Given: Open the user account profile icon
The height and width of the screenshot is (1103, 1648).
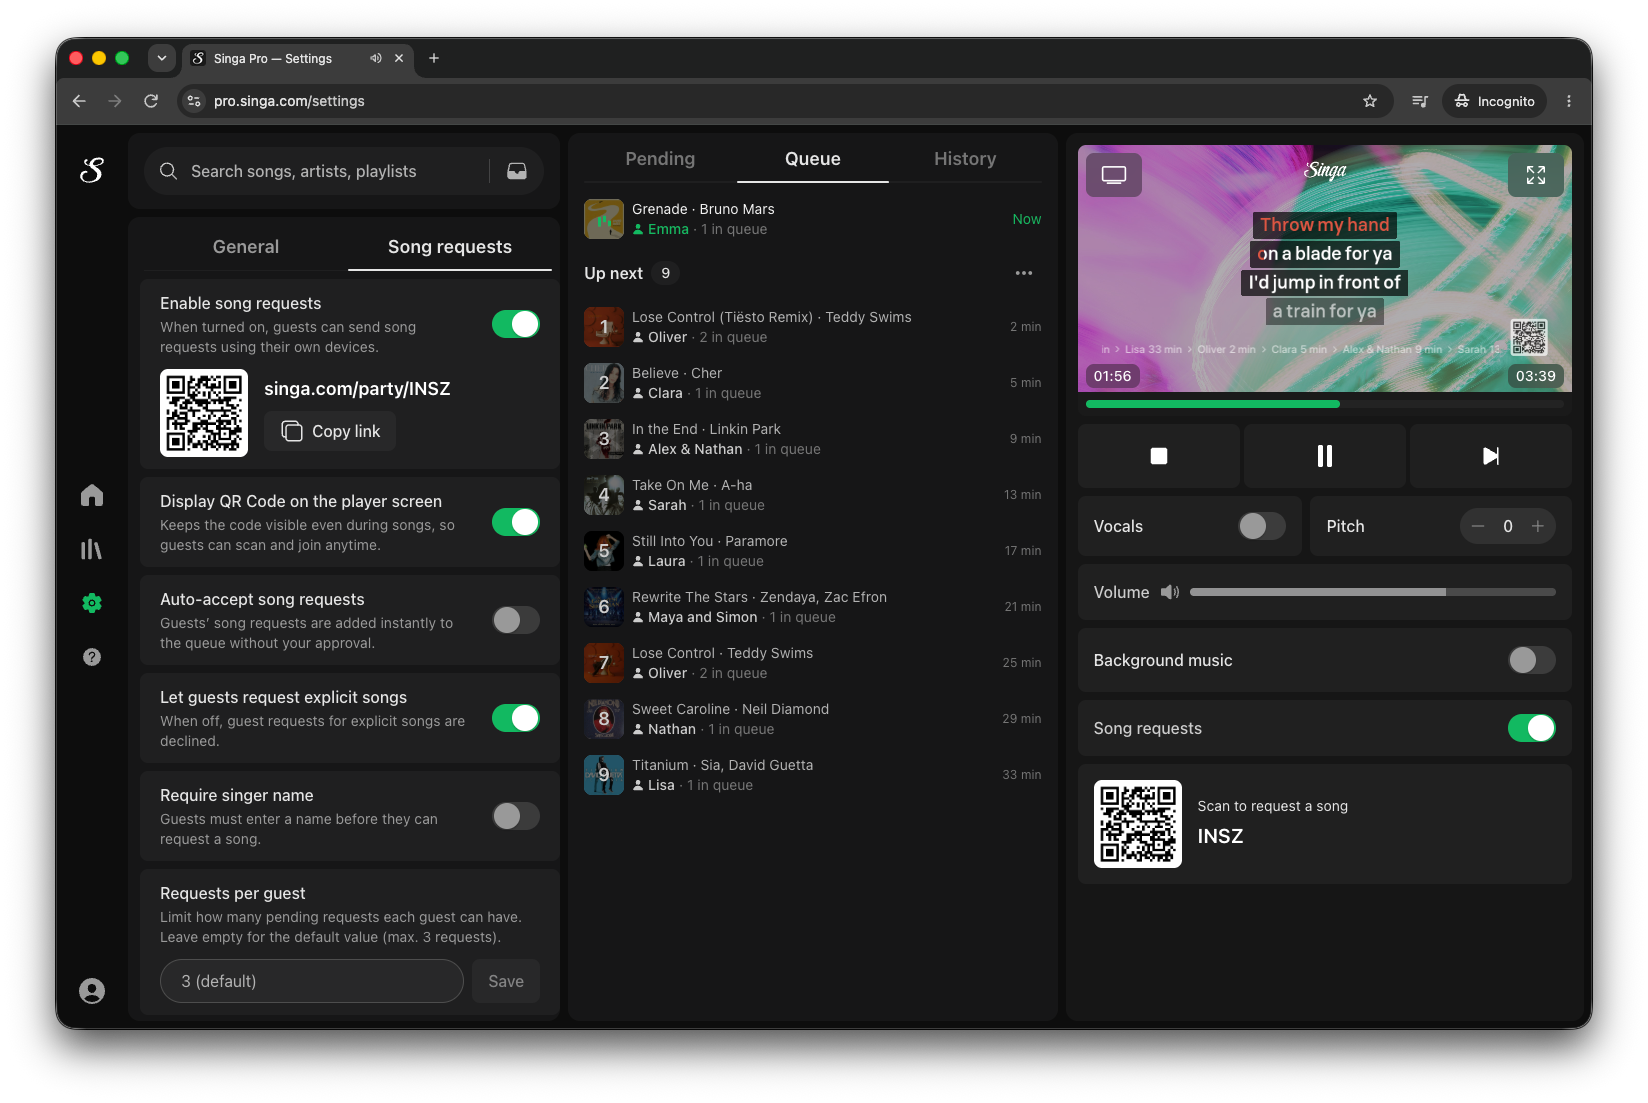Looking at the screenshot, I should (92, 991).
